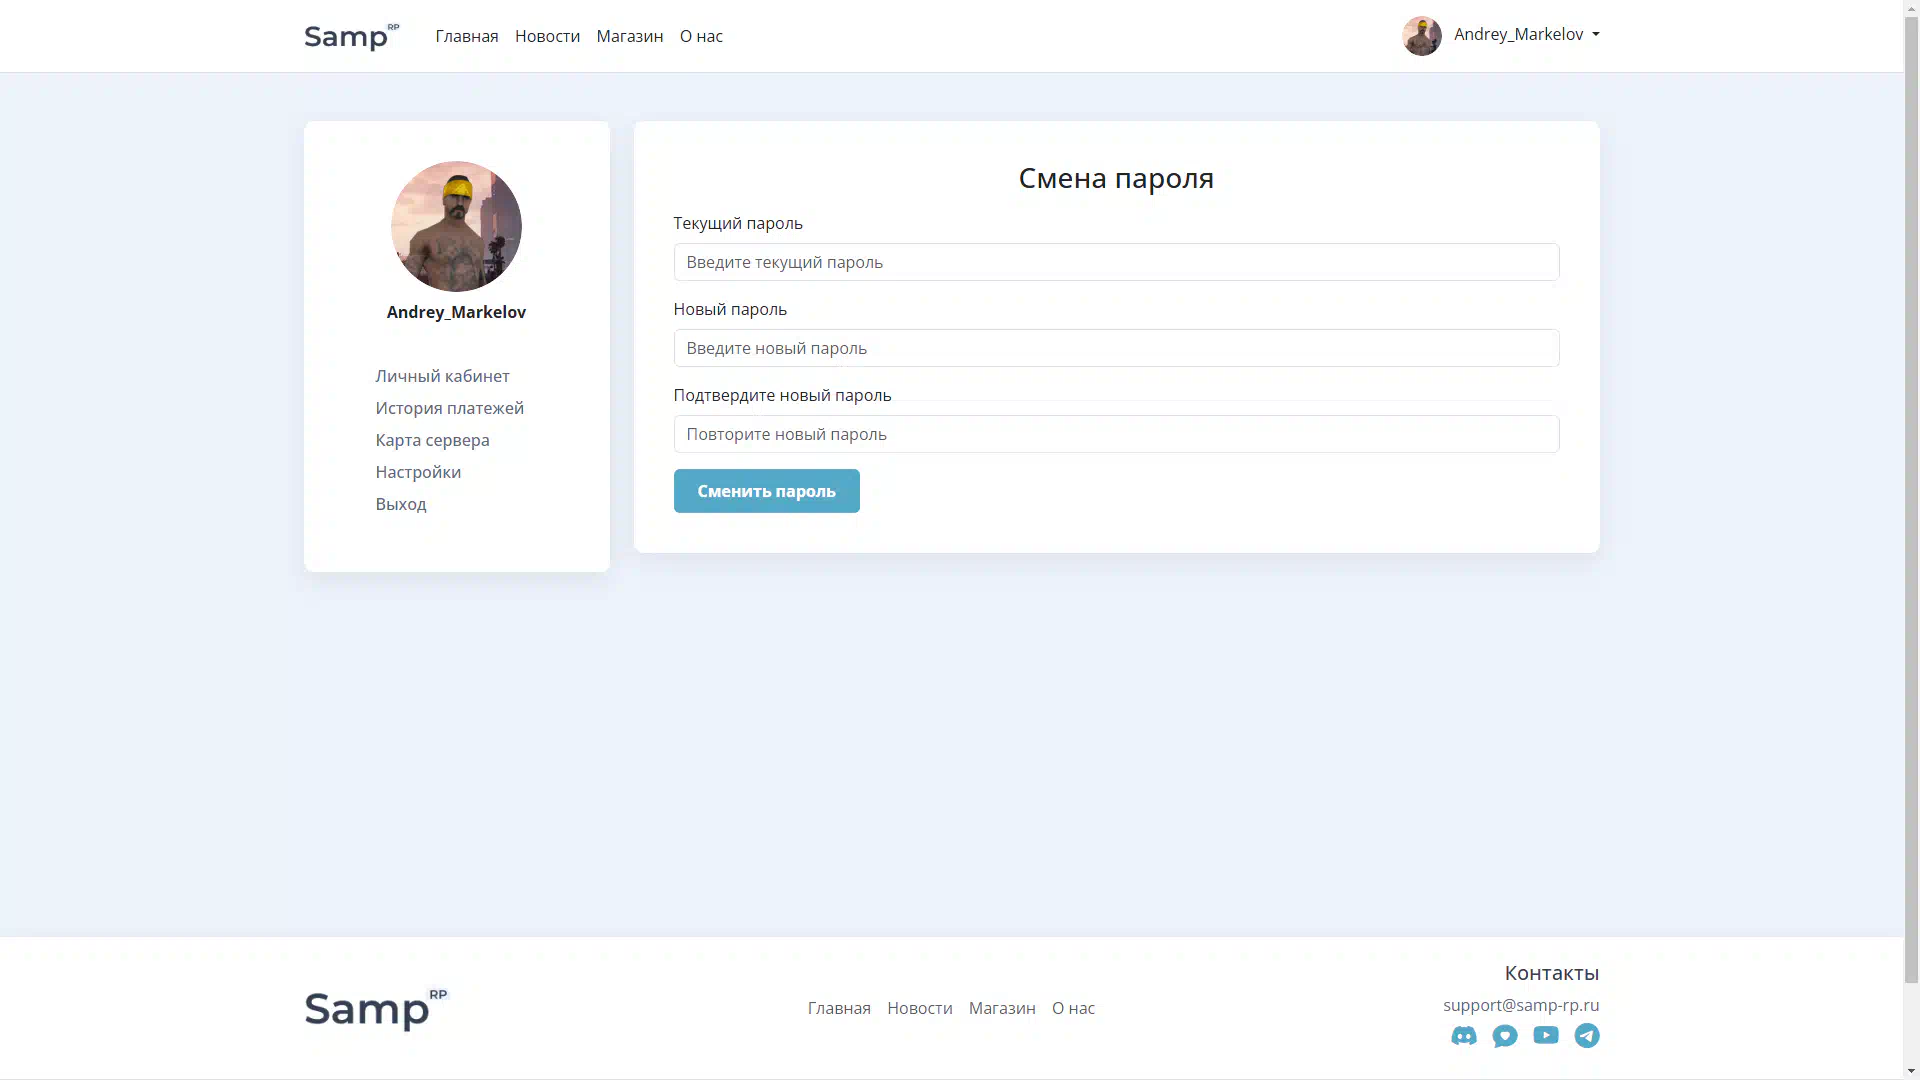This screenshot has width=1920, height=1080.
Task: Open Карта сервера in sidebar
Action: click(x=432, y=440)
